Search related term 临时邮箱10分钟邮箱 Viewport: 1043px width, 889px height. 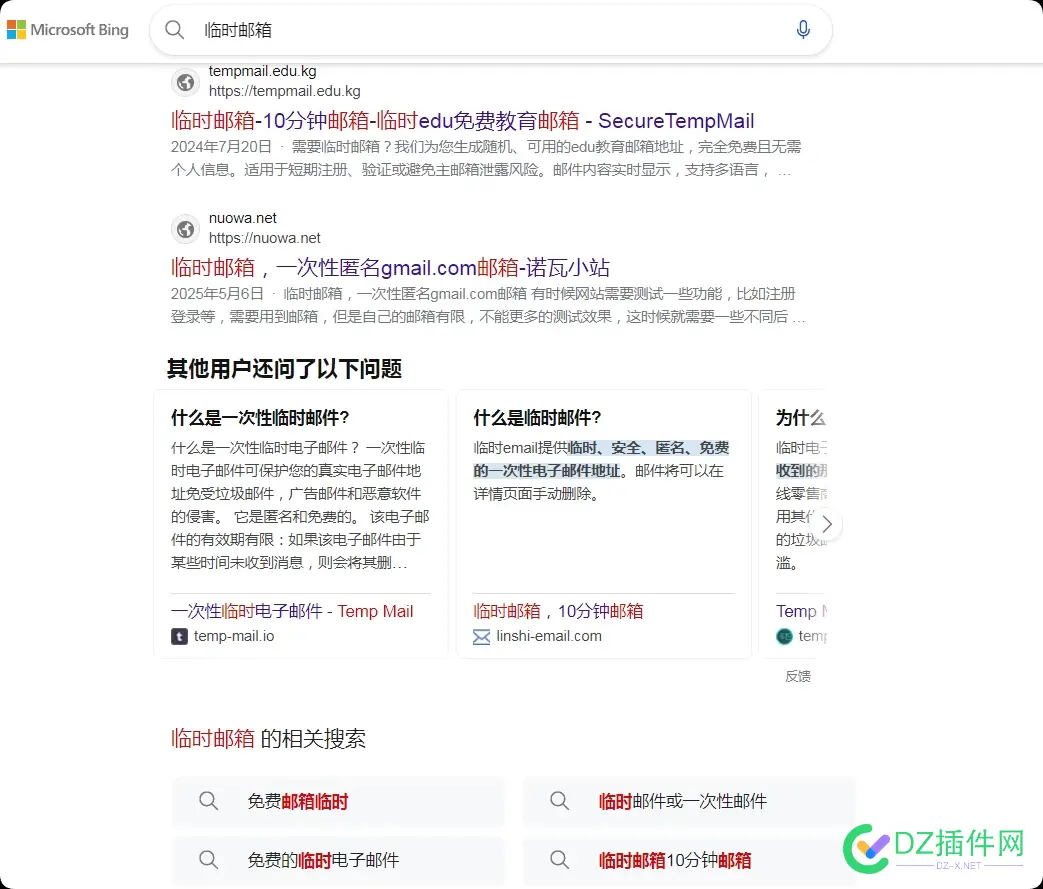pos(675,860)
